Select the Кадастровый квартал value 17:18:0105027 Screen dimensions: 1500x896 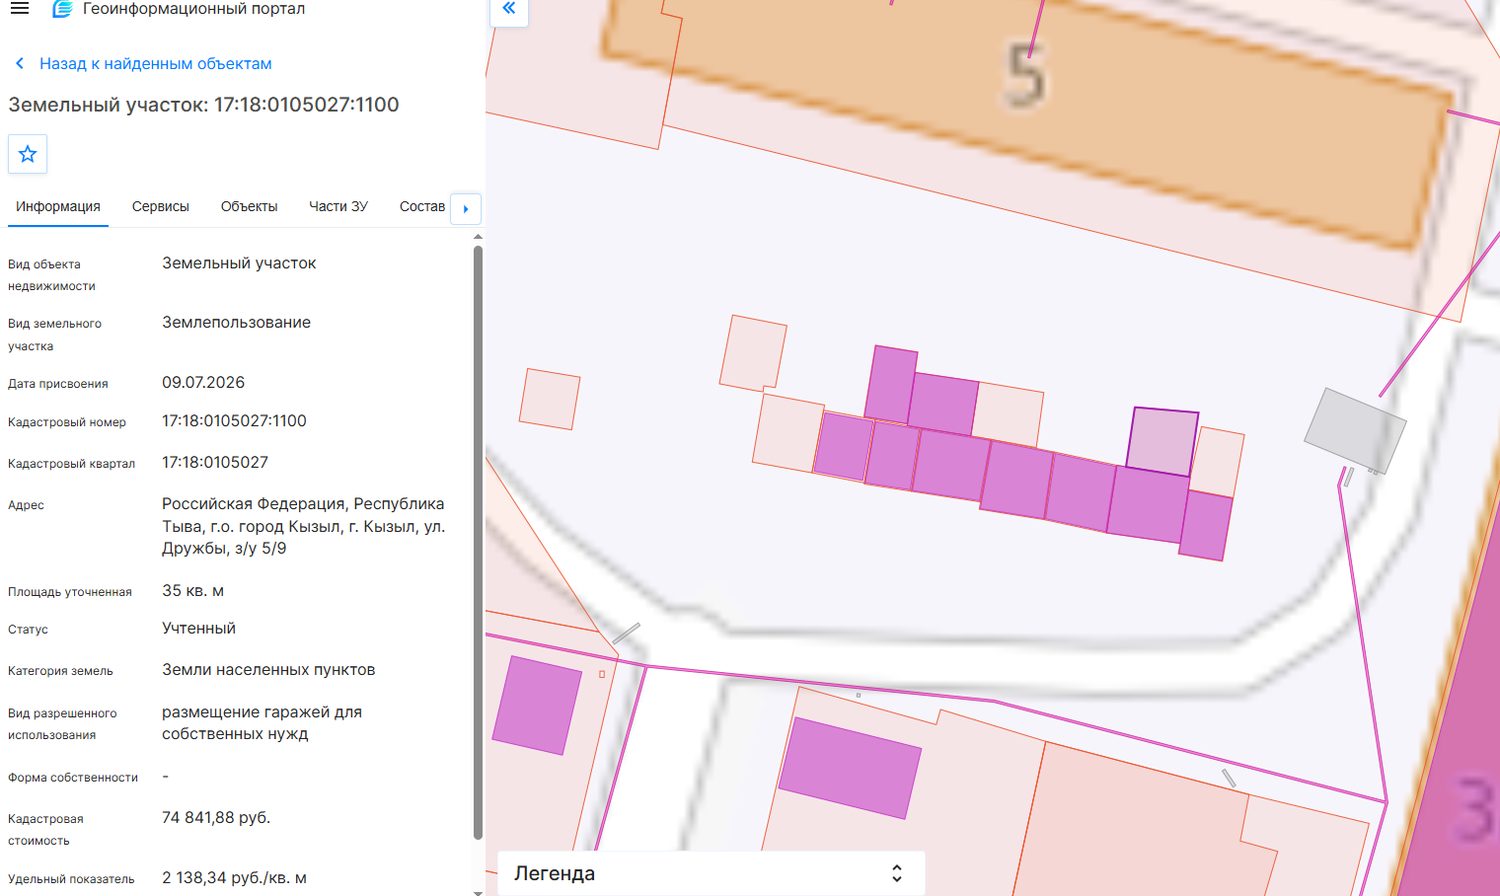point(215,463)
